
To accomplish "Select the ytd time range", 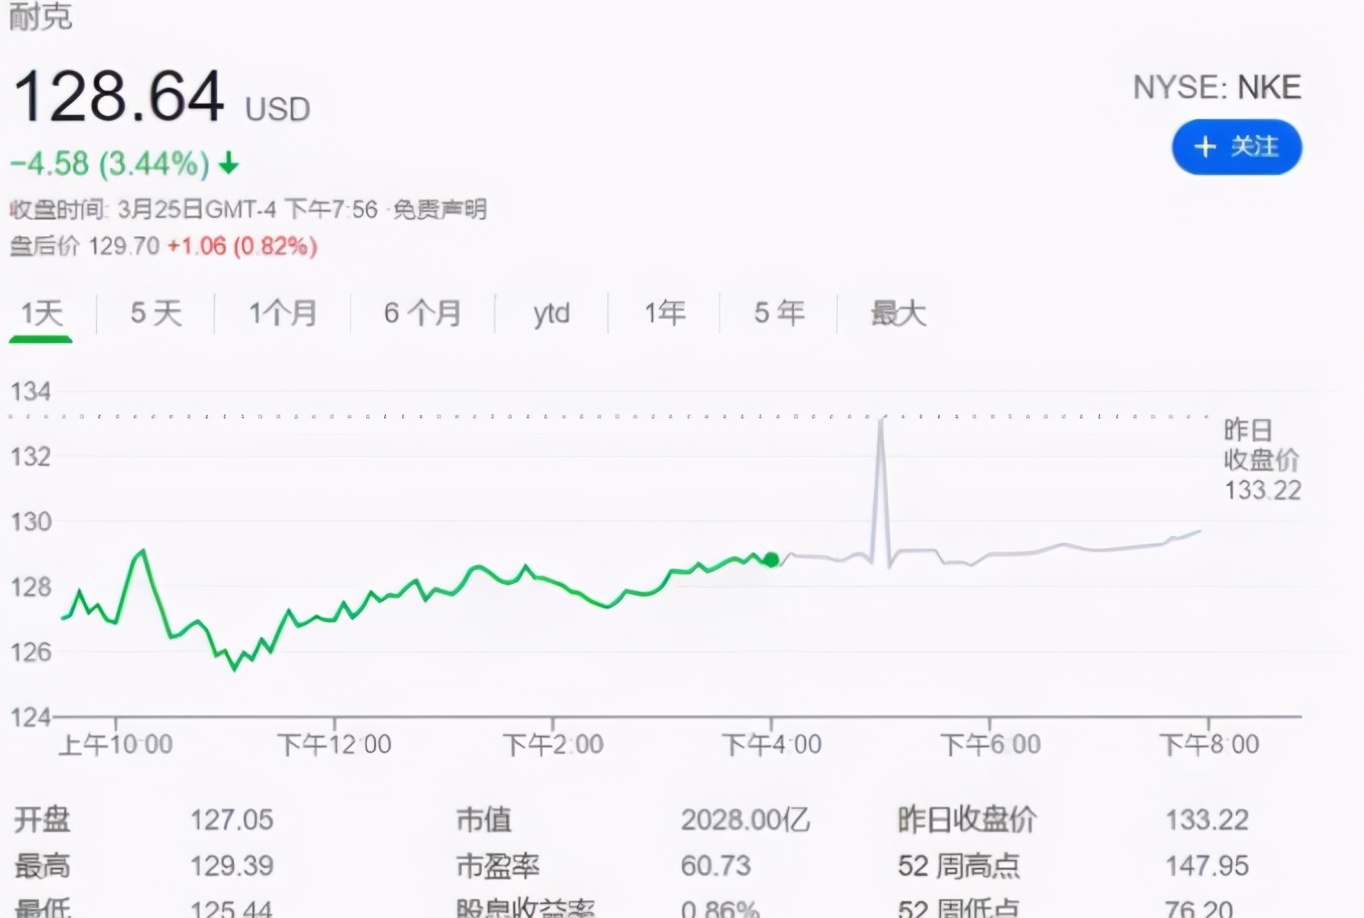I will (x=551, y=313).
